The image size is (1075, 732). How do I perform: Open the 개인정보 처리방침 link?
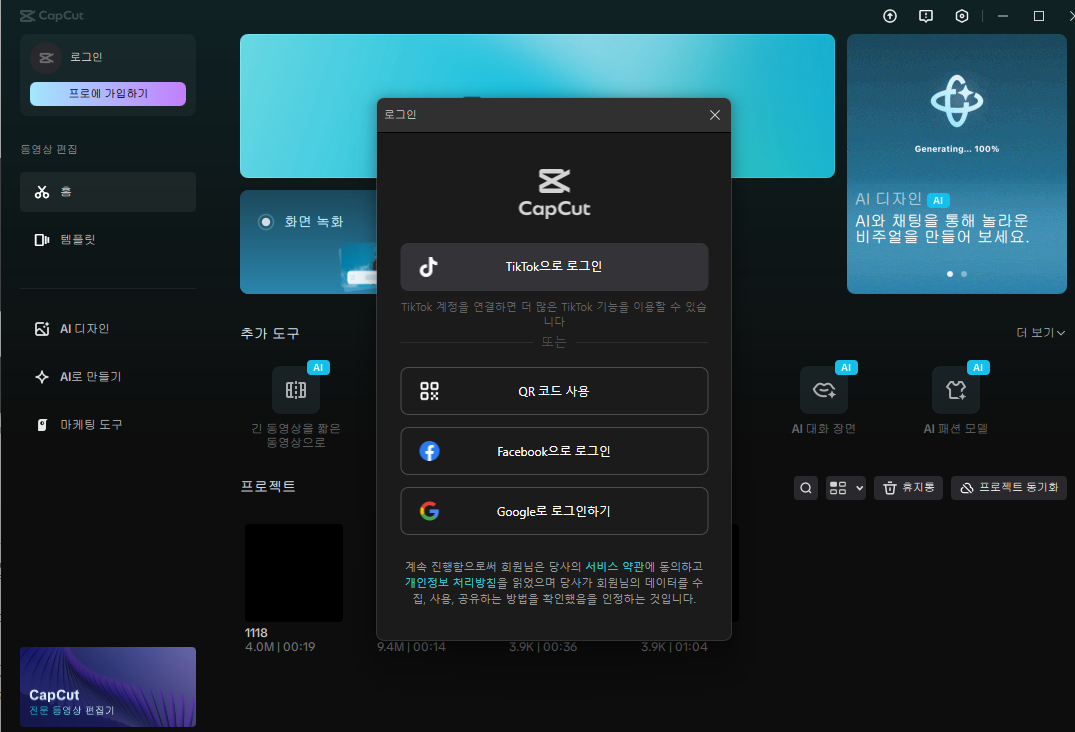[450, 583]
